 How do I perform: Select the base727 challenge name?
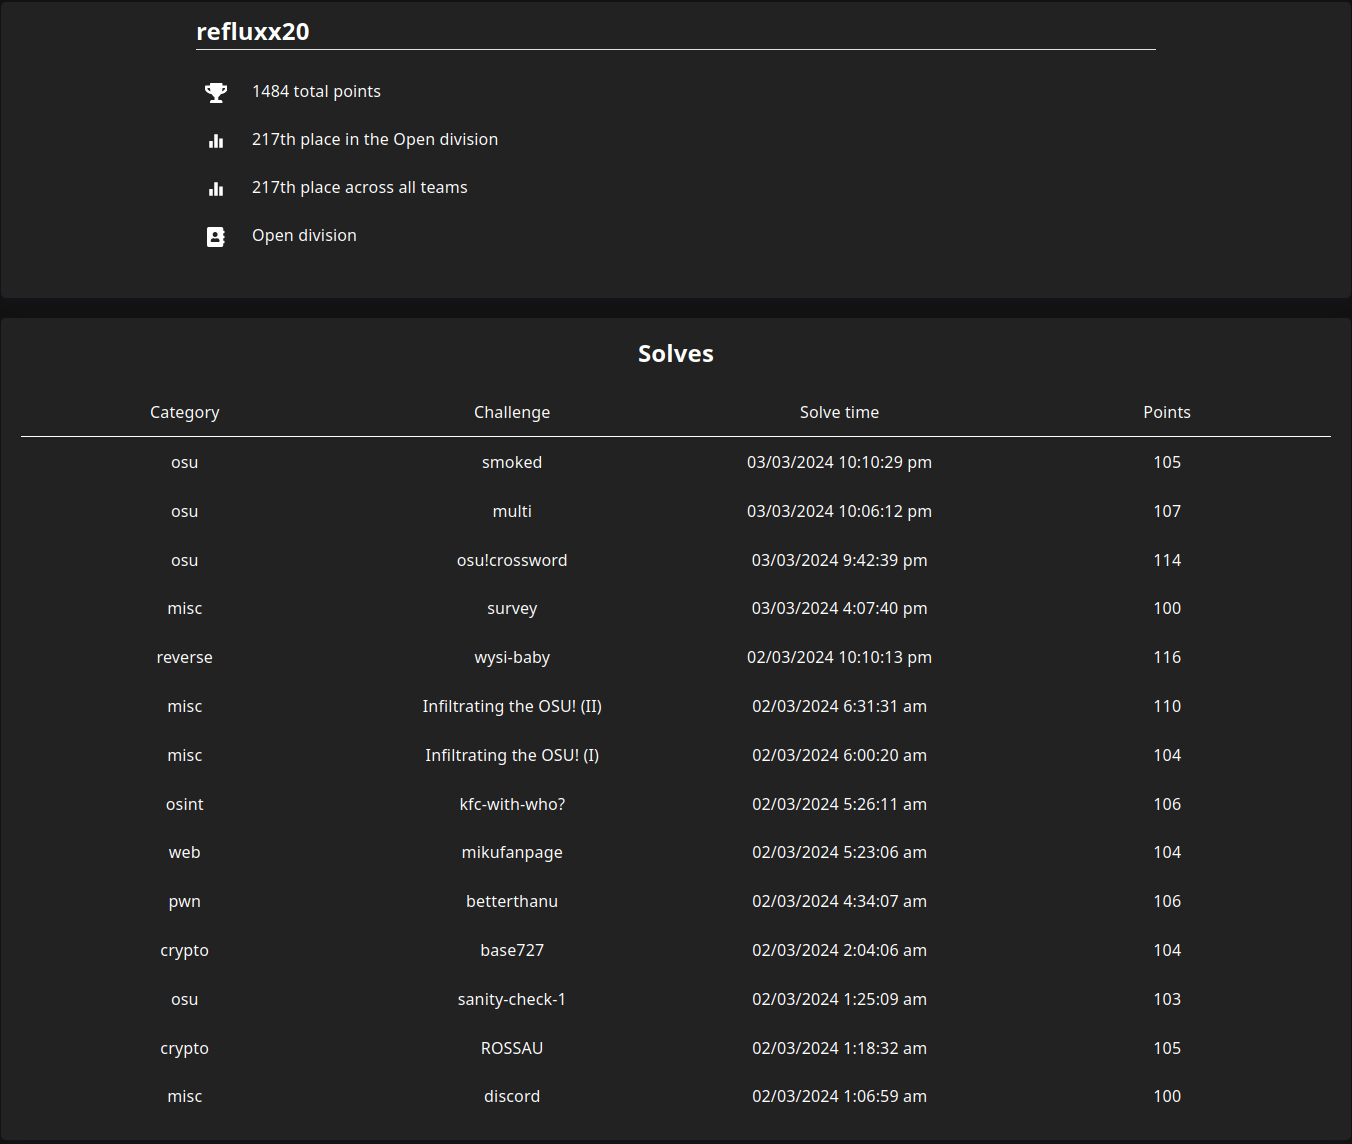(512, 950)
